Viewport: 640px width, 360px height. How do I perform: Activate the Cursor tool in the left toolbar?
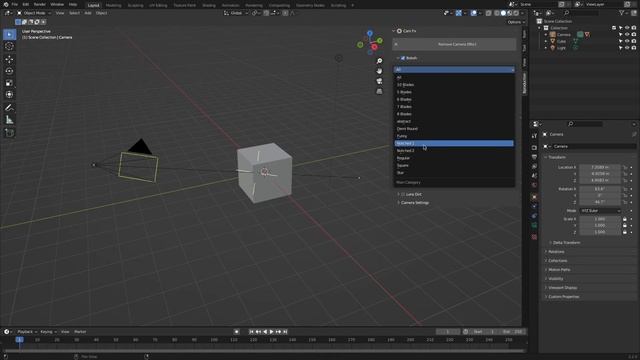(9, 46)
